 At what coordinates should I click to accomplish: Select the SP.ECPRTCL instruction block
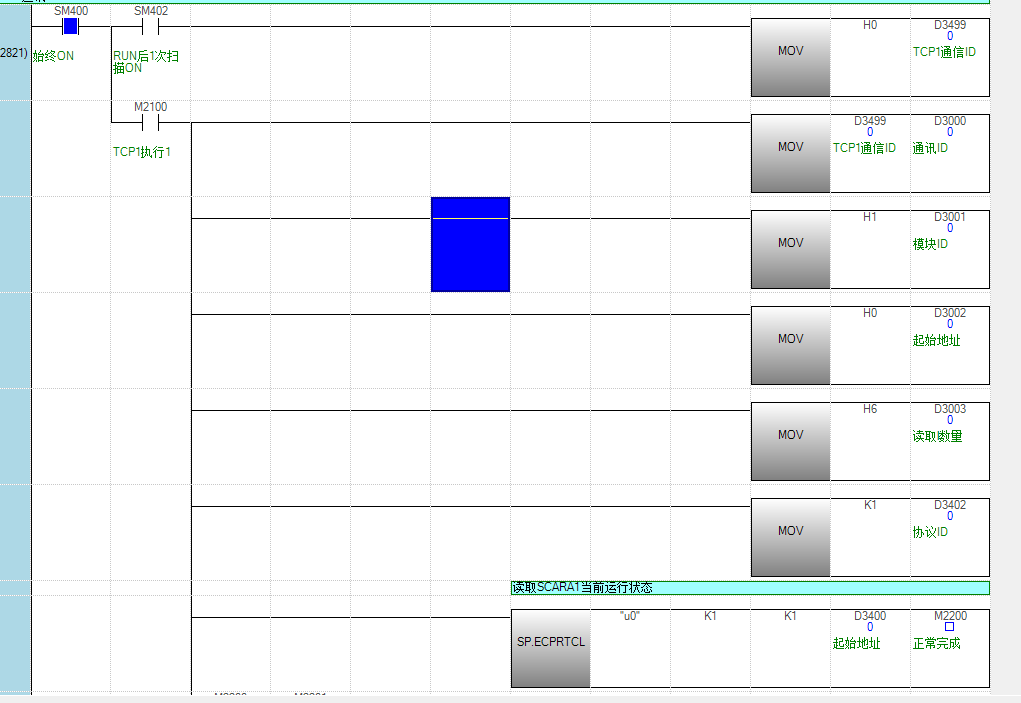click(x=550, y=642)
